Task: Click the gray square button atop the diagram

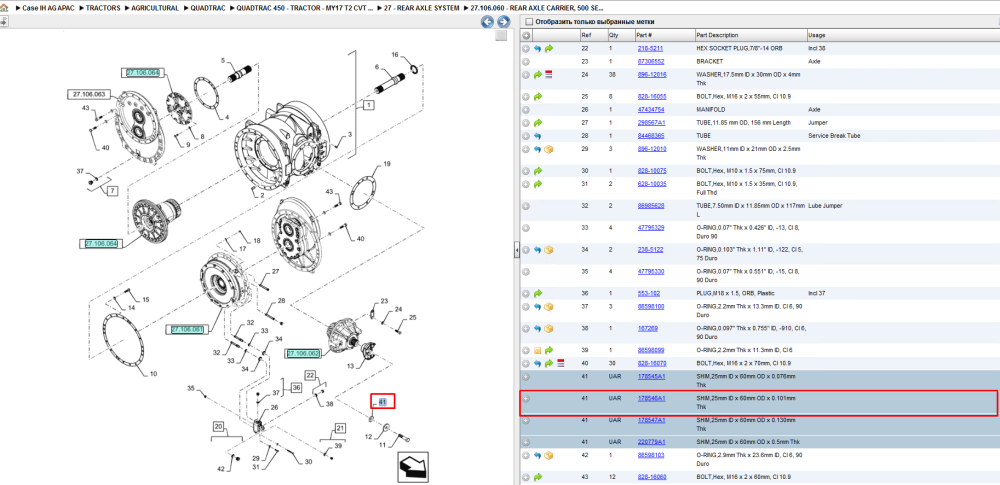Action: pos(502,36)
